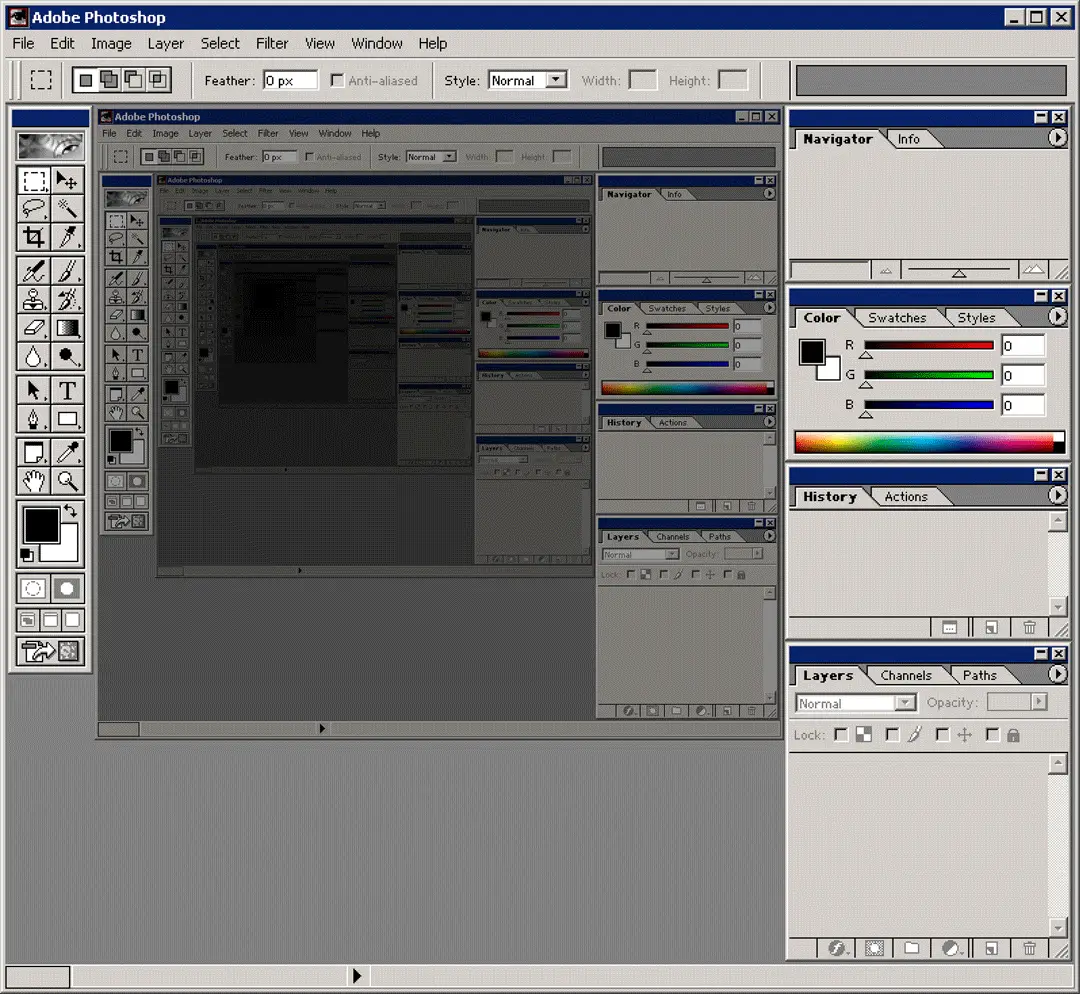Switch to the Actions tab
The image size is (1080, 994).
click(906, 497)
